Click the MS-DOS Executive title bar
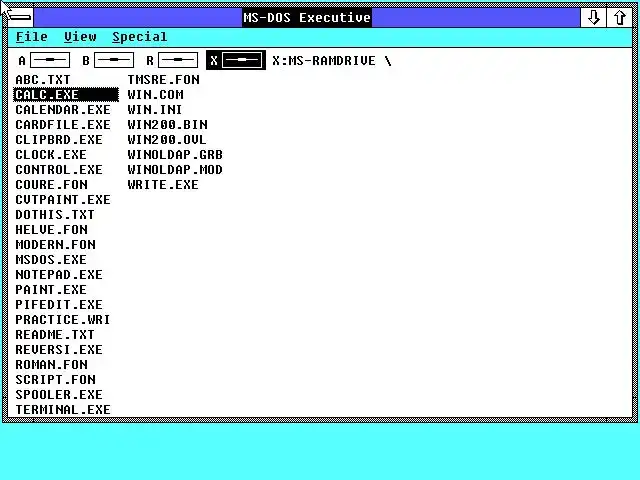Screen dimensions: 640x480 pyautogui.click(x=307, y=18)
